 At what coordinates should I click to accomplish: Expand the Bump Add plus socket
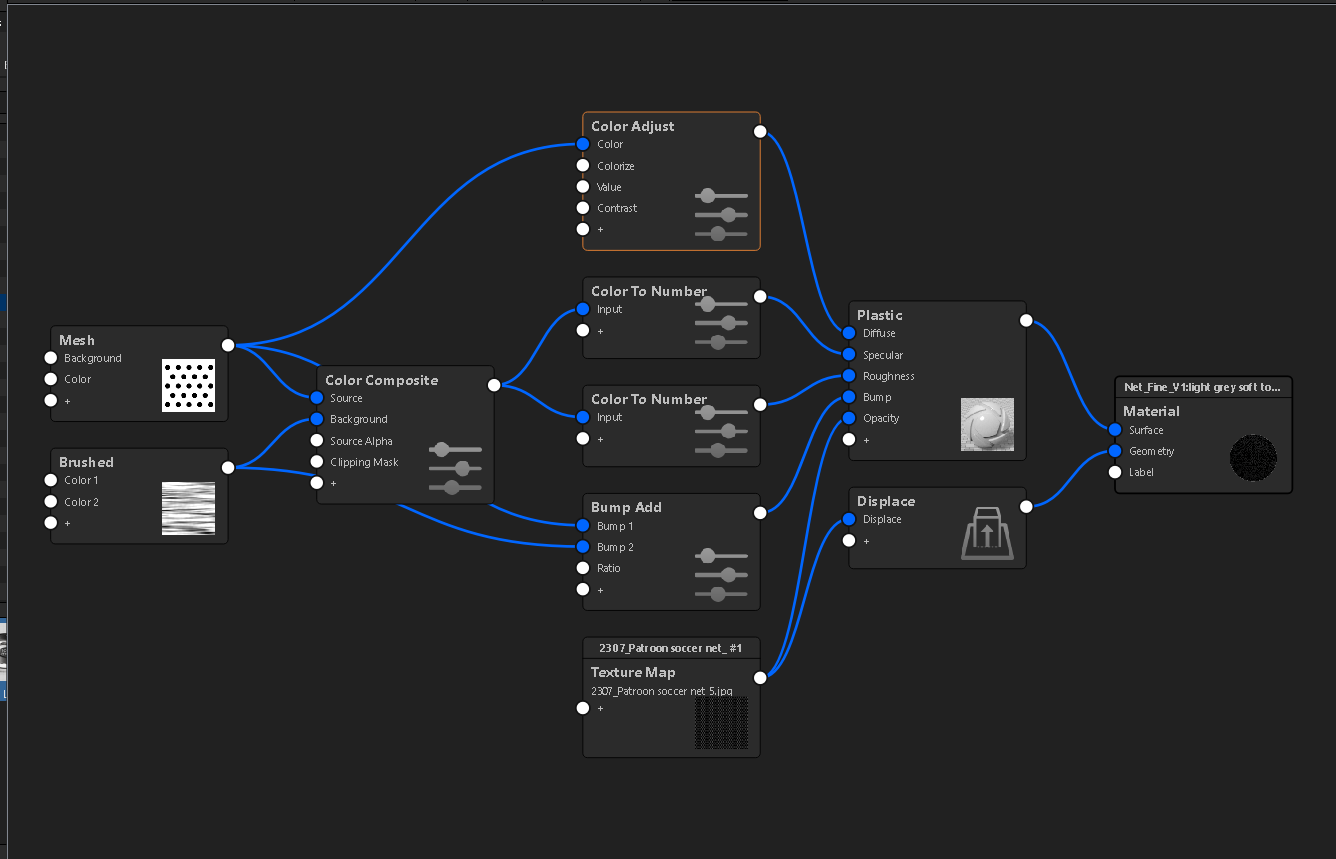[583, 590]
